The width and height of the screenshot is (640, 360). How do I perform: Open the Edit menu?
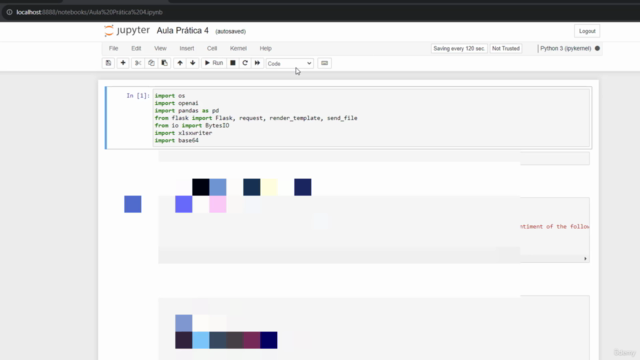[136, 48]
